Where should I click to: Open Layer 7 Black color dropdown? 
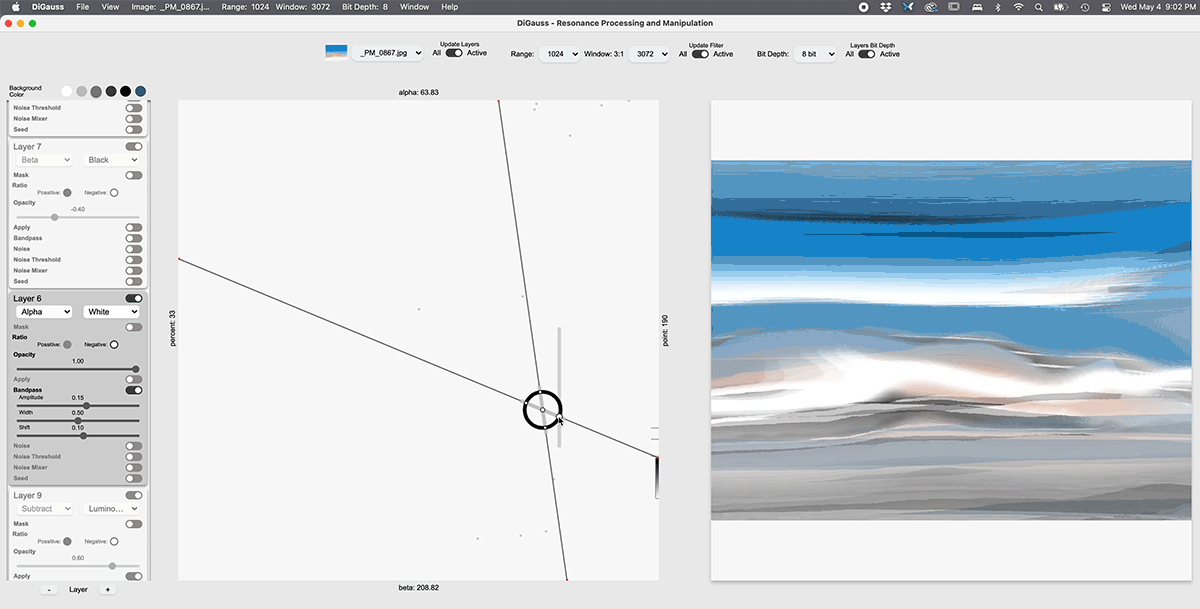pyautogui.click(x=111, y=160)
